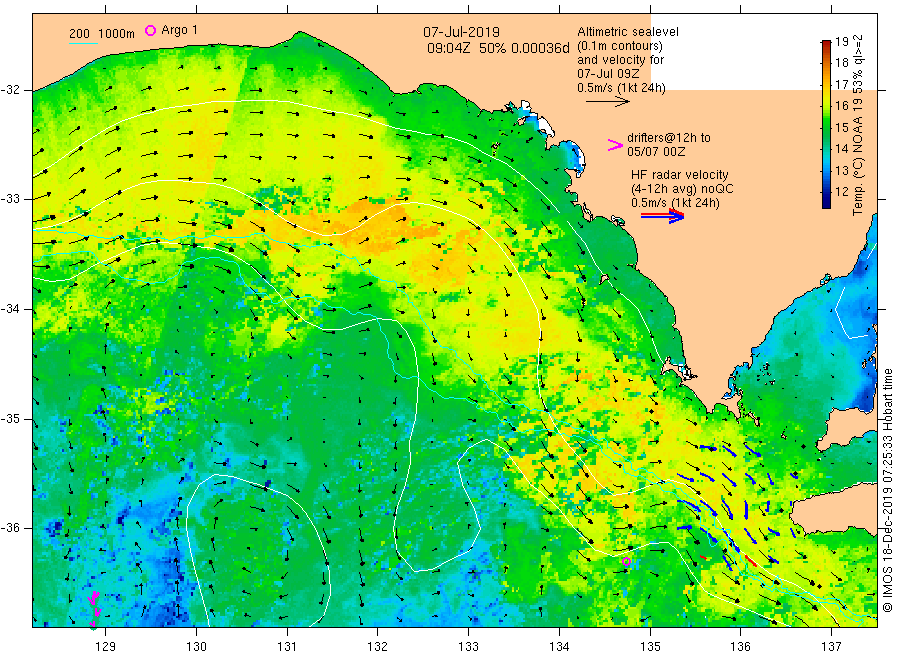Click the '200 1000m' depth label
The image size is (900, 660).
(x=102, y=34)
